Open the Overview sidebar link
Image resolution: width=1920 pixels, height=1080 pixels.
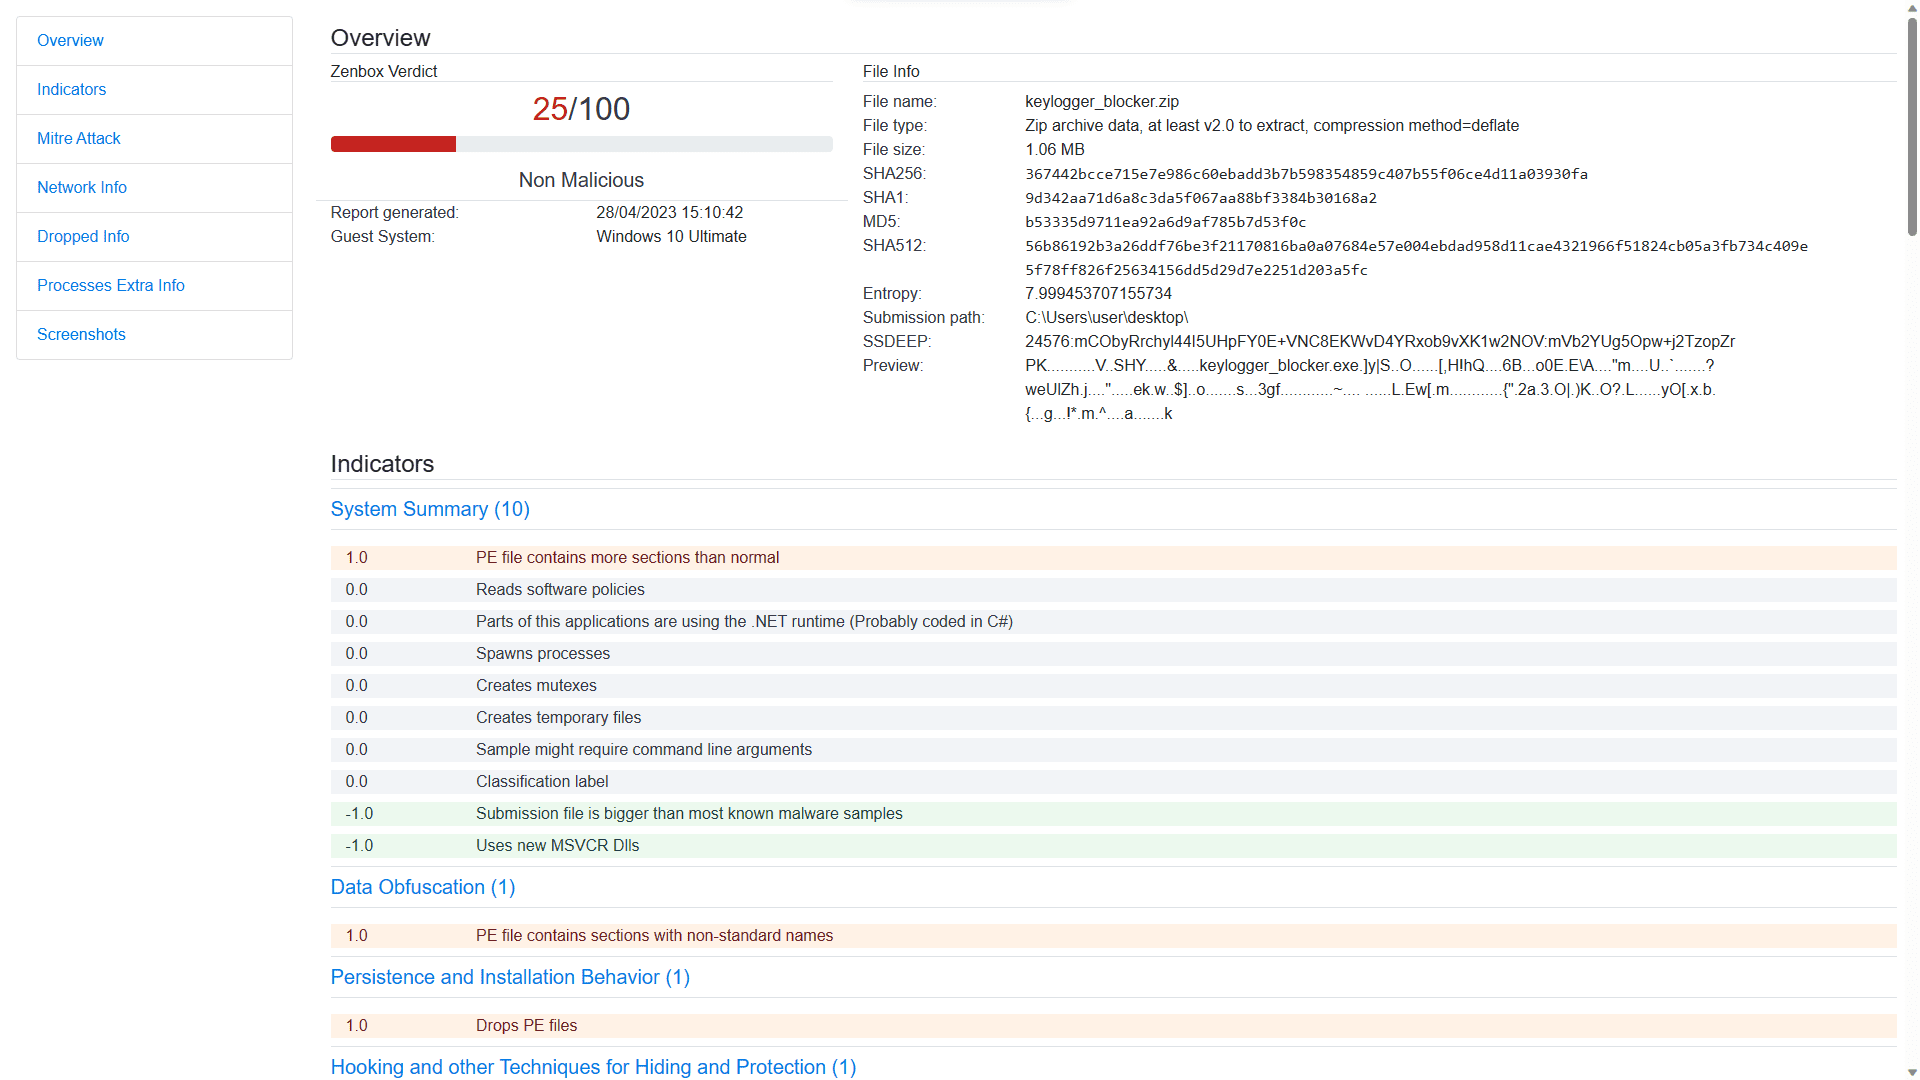click(70, 41)
